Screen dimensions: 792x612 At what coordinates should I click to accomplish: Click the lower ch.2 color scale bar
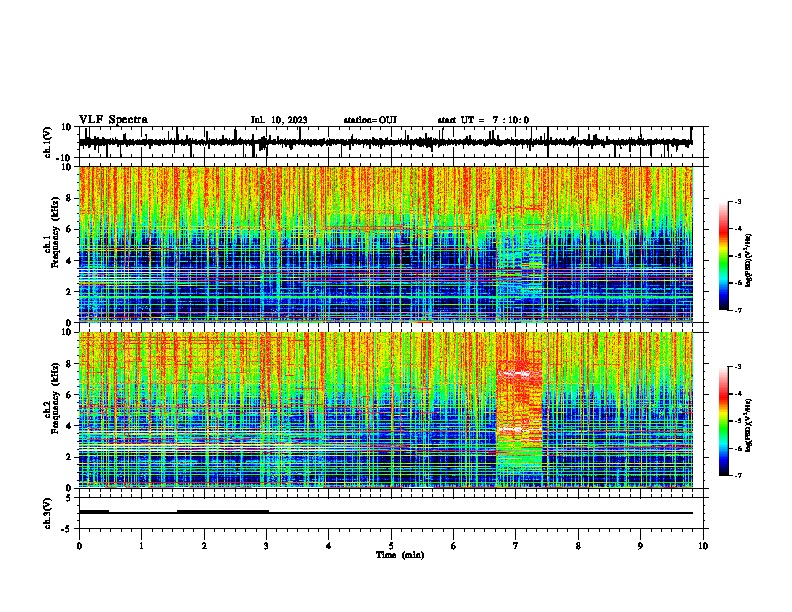point(723,421)
